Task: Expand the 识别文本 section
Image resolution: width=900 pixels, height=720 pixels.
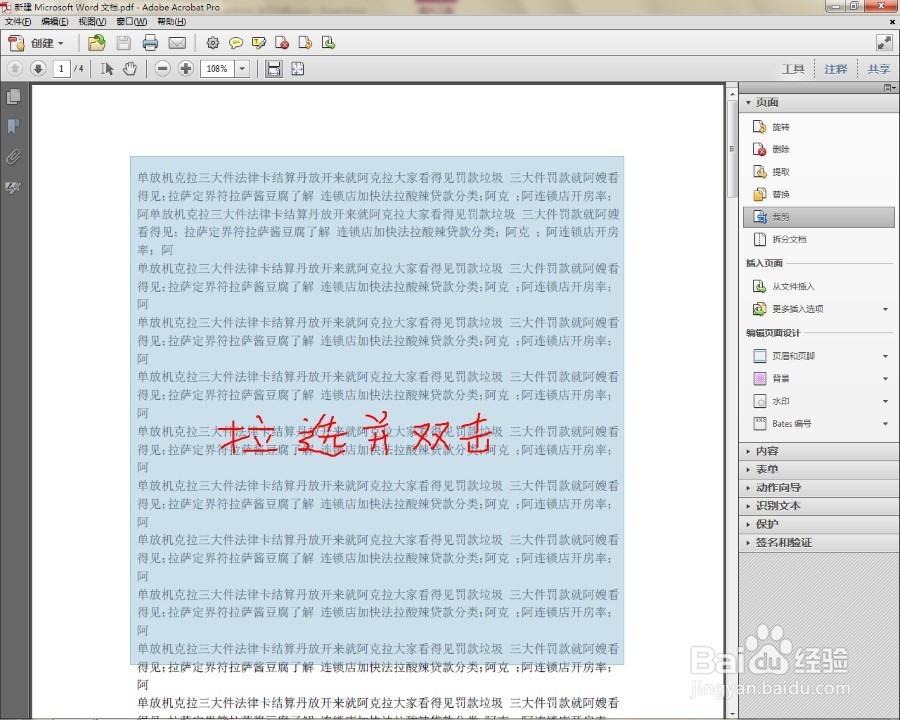Action: pyautogui.click(x=818, y=506)
